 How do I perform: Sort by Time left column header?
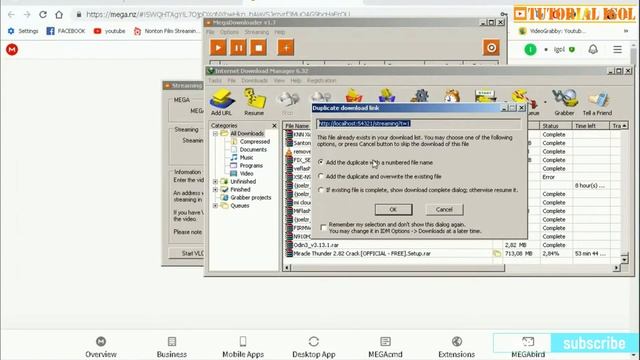tap(591, 126)
